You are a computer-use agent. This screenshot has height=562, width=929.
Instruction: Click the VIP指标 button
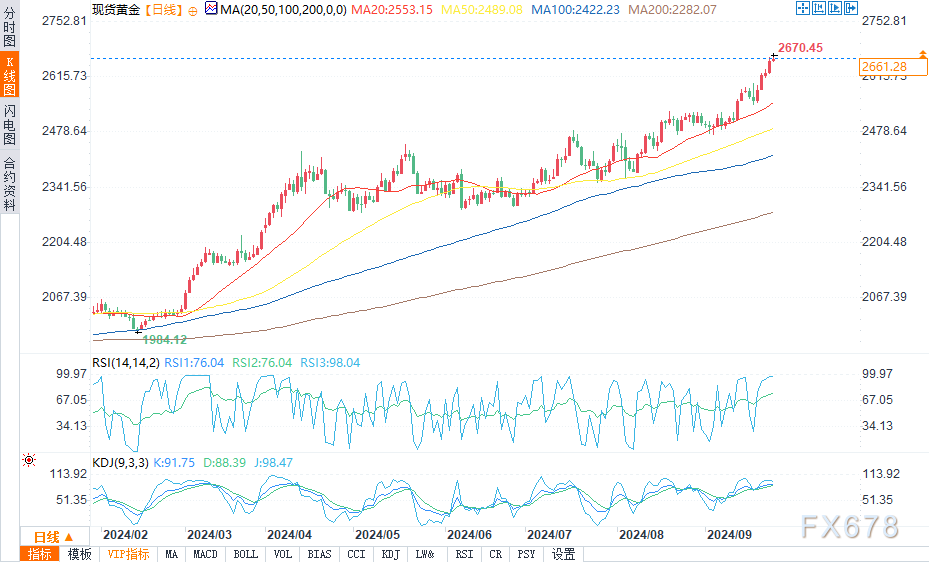click(x=128, y=554)
